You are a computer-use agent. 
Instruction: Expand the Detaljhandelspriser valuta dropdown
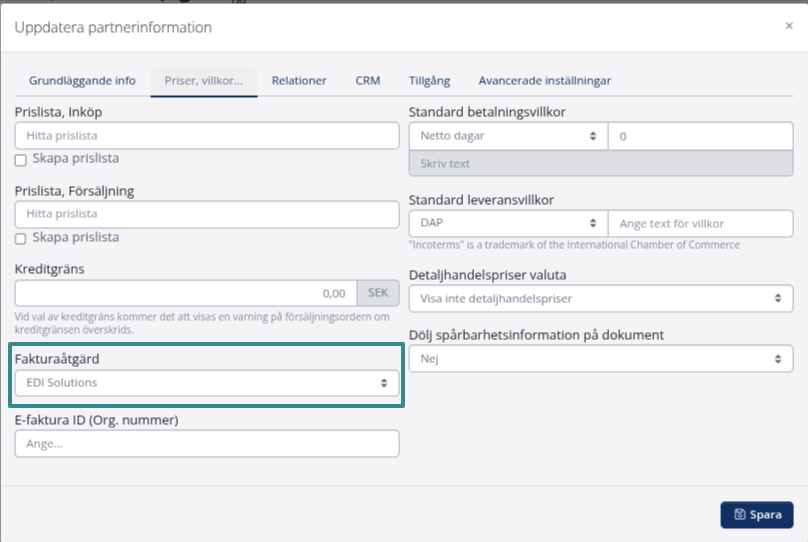point(600,298)
